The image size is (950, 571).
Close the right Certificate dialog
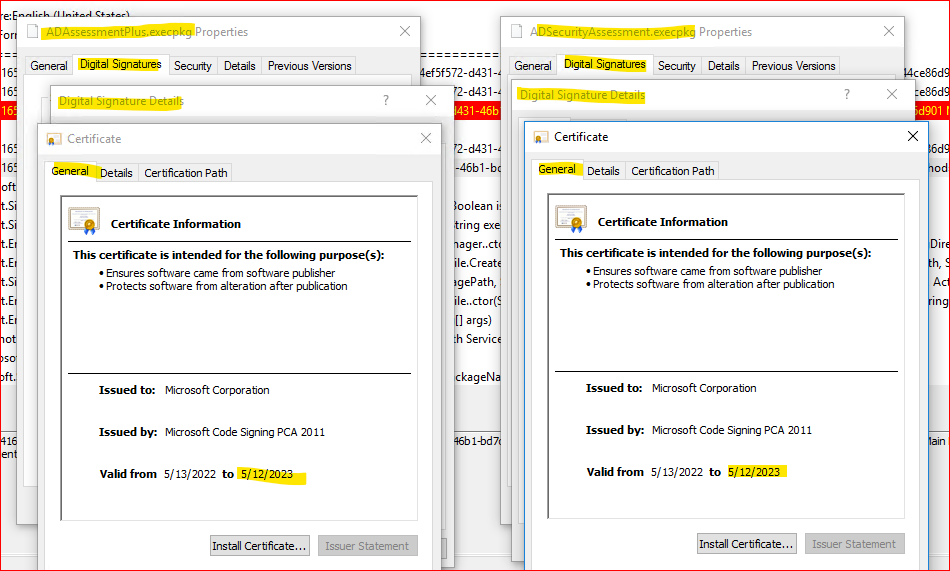[913, 136]
